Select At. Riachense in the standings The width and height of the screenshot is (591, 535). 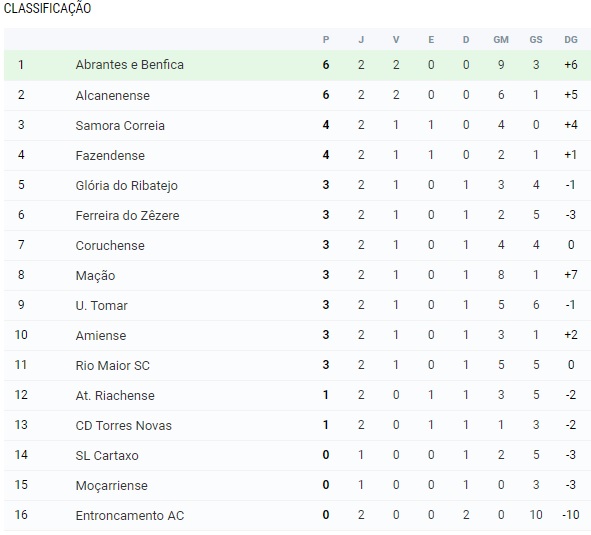(x=115, y=396)
